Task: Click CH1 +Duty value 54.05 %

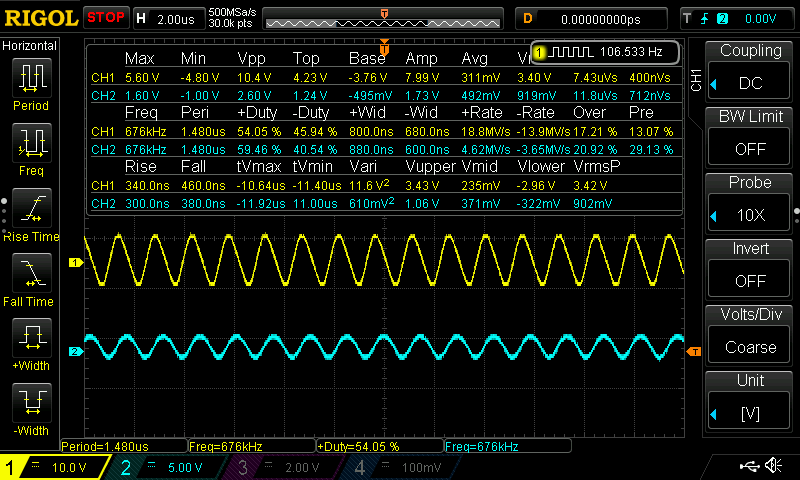Action: coord(259,132)
